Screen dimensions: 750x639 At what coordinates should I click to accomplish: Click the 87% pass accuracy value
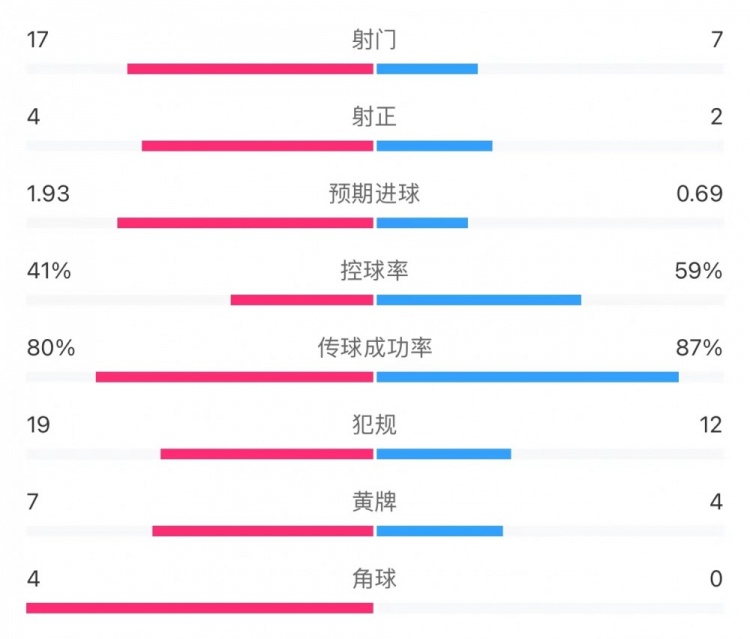[x=698, y=348]
